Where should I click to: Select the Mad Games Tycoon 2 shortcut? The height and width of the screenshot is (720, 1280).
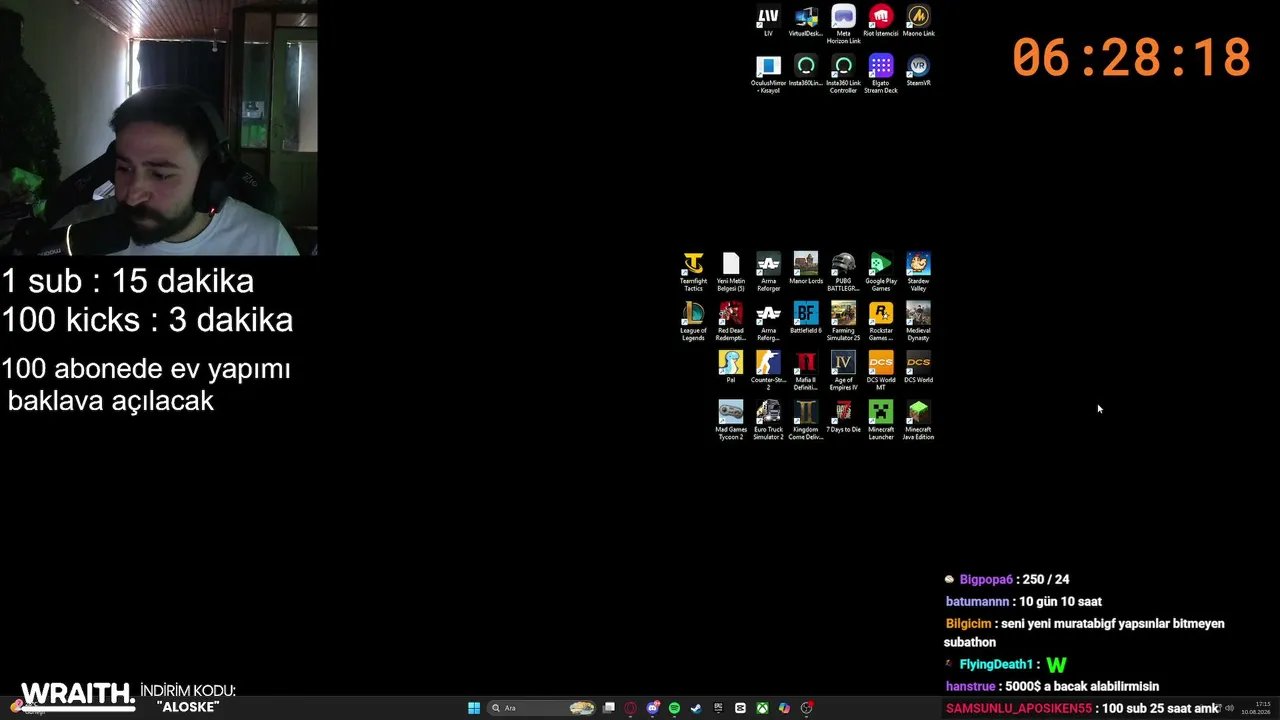[x=731, y=420]
